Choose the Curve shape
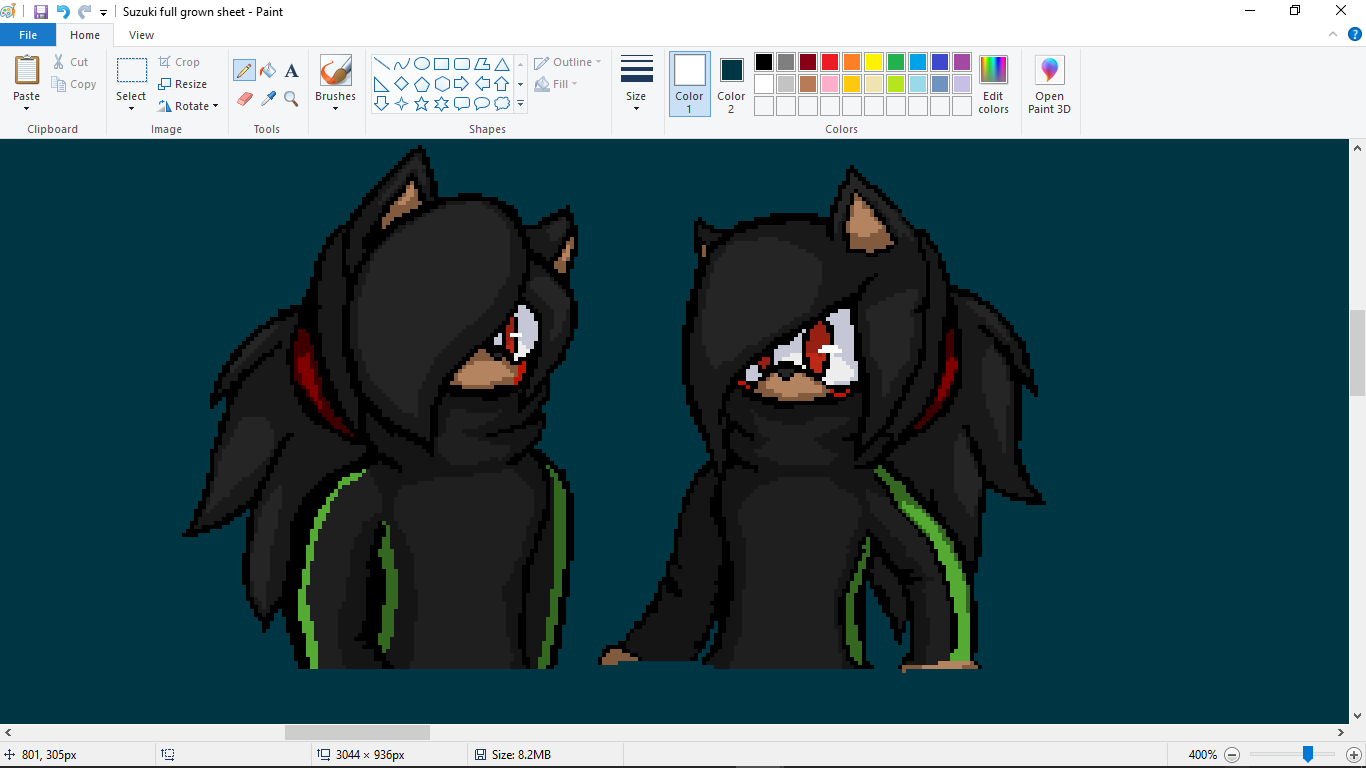The width and height of the screenshot is (1366, 768). pos(402,64)
